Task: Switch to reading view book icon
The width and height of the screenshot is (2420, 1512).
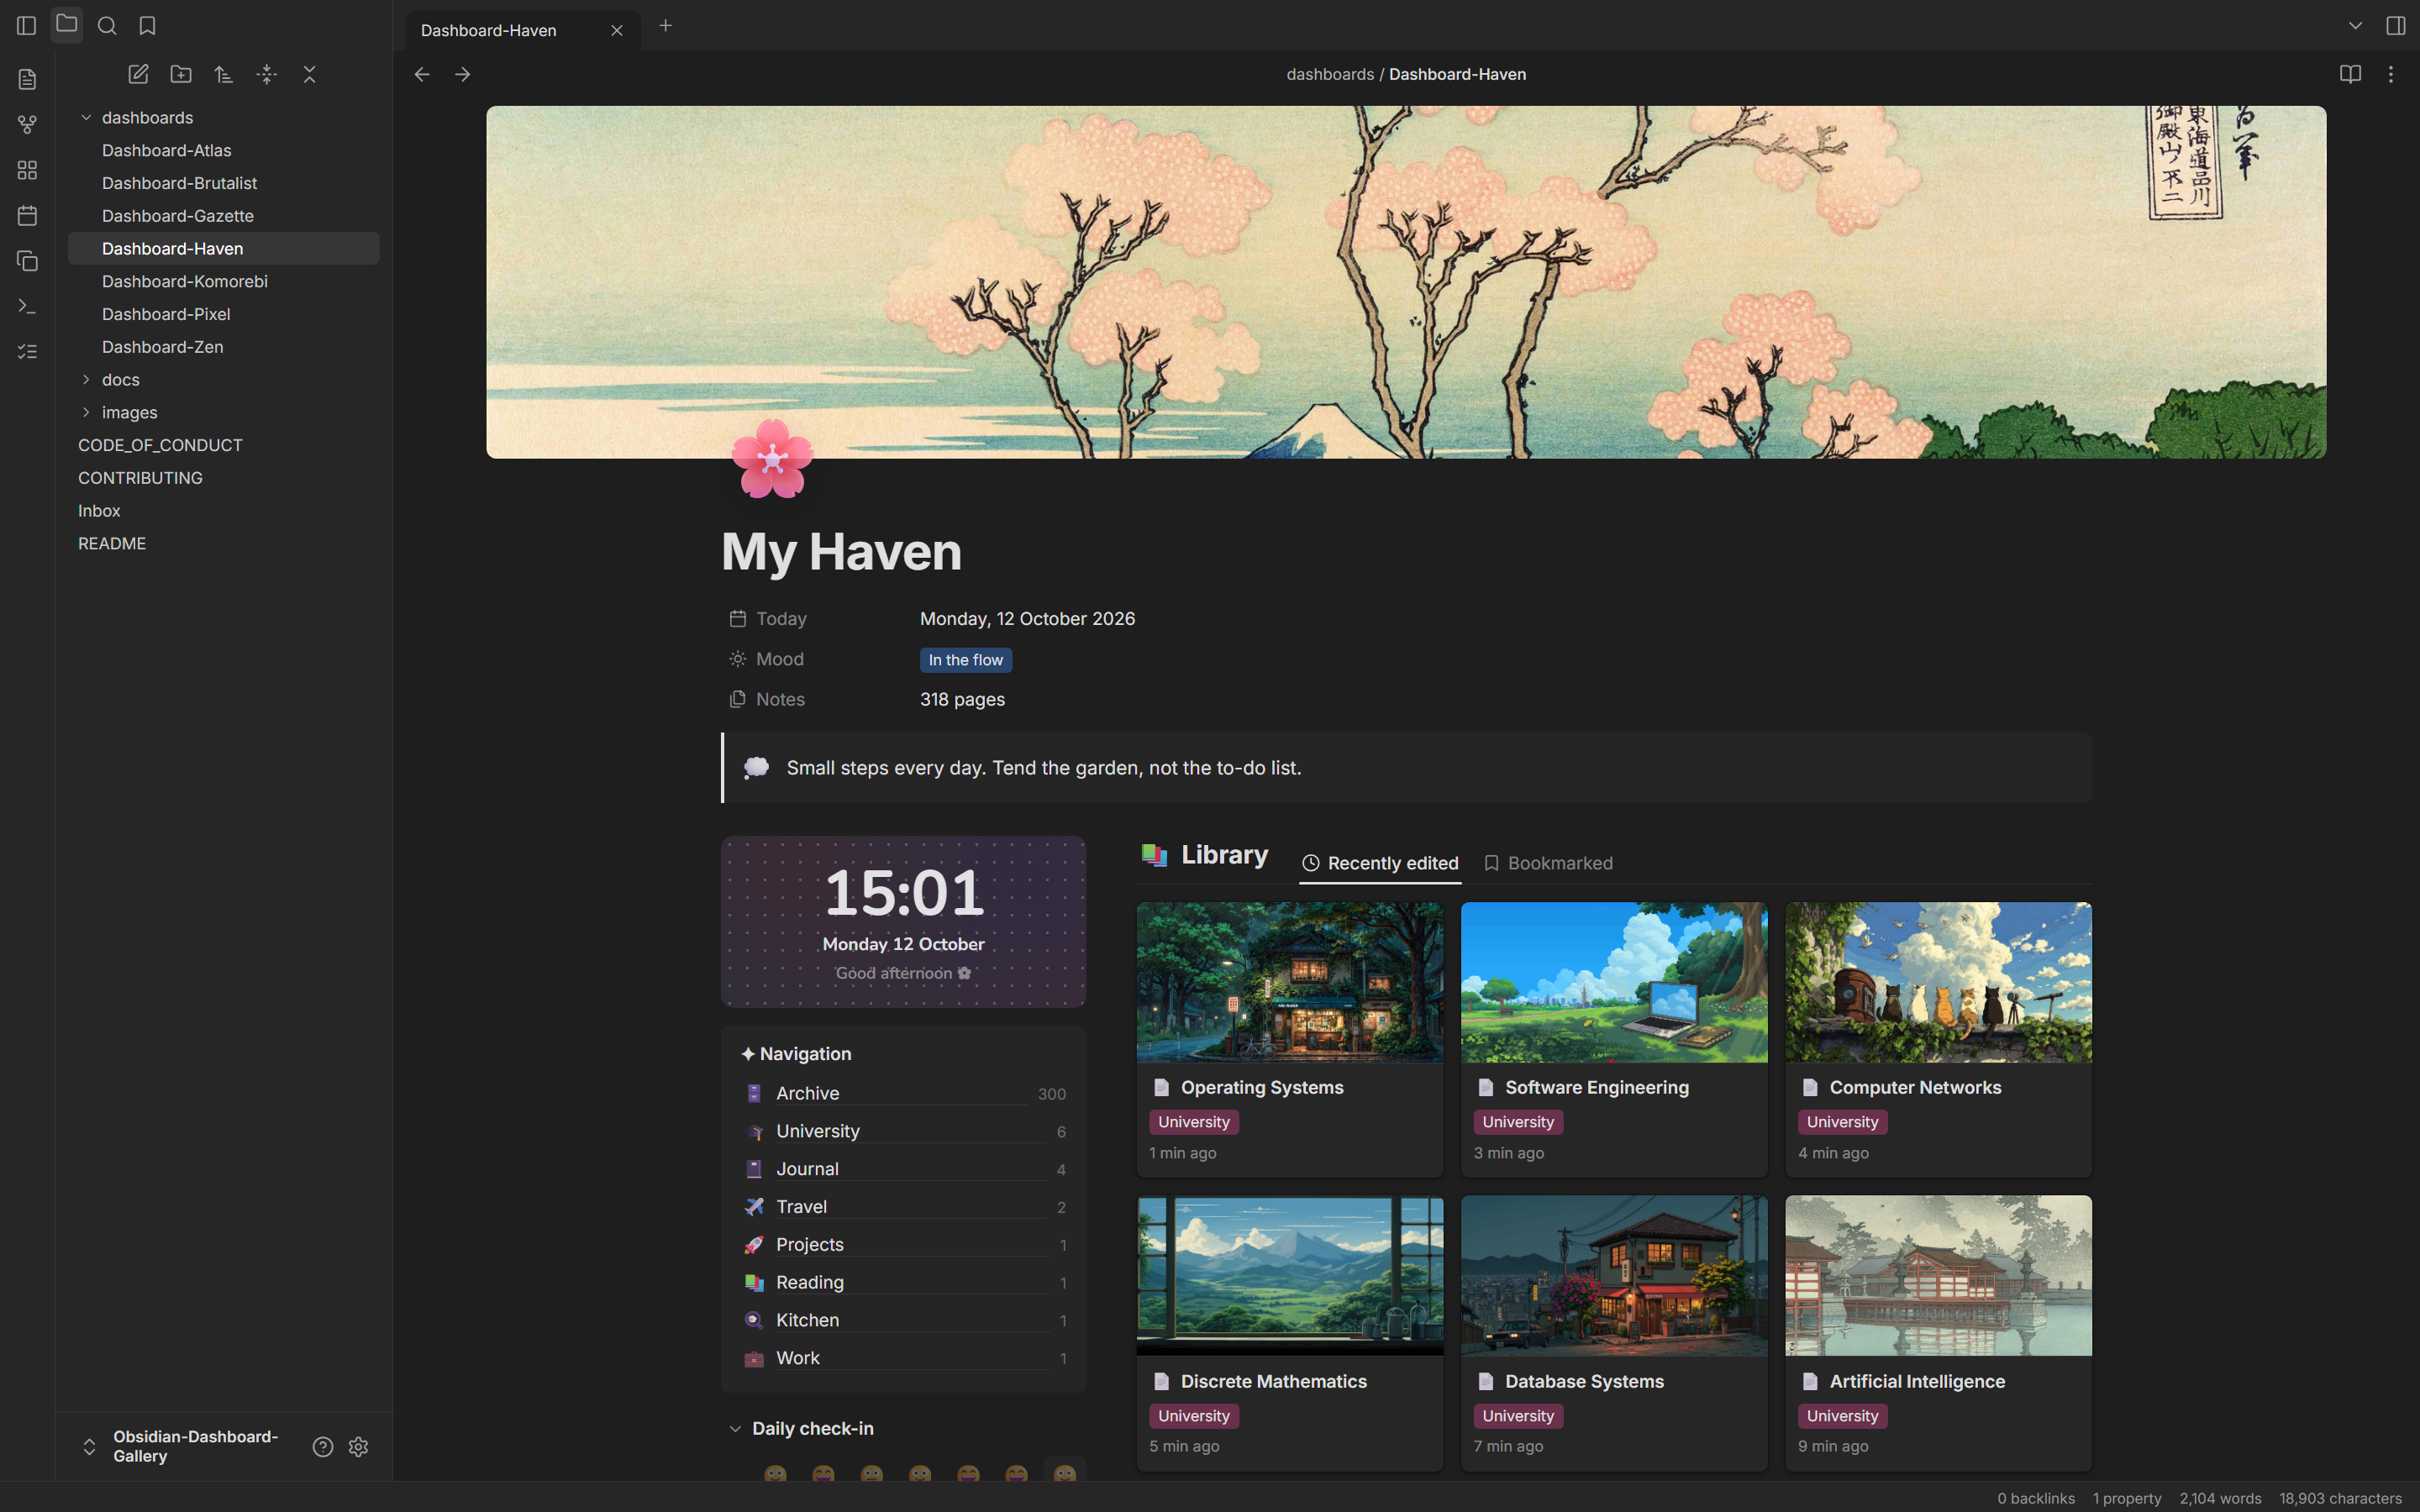Action: tap(2350, 74)
